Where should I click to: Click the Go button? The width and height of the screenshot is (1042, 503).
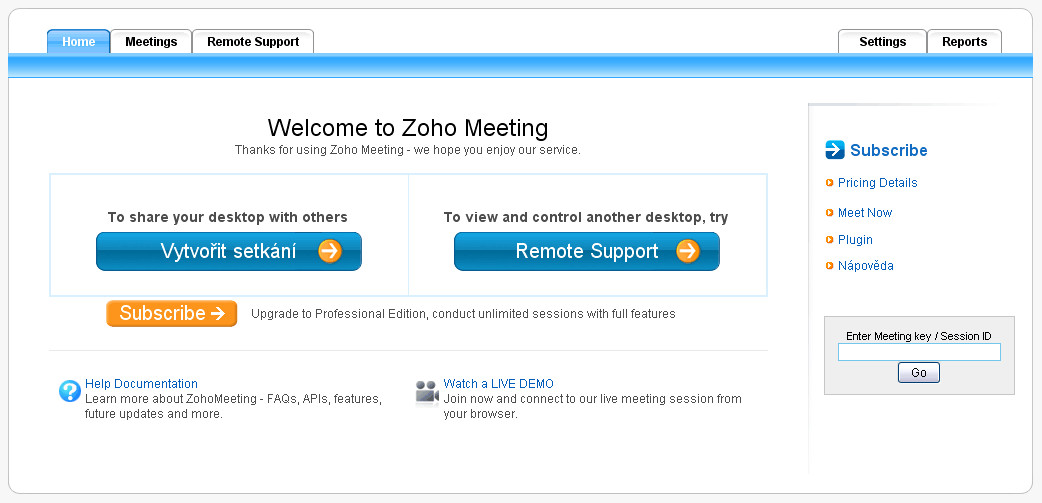pos(918,373)
